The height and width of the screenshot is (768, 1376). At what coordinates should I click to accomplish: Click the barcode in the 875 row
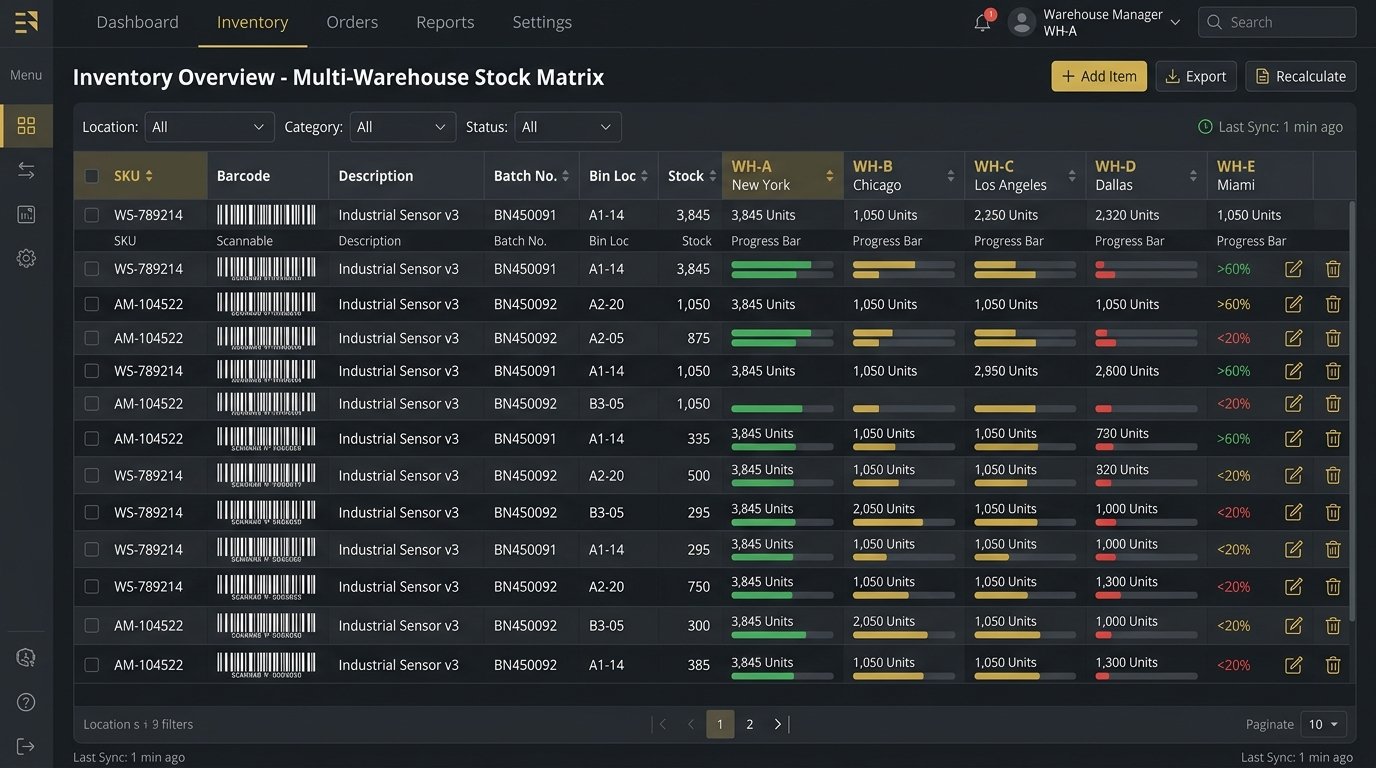(x=266, y=338)
